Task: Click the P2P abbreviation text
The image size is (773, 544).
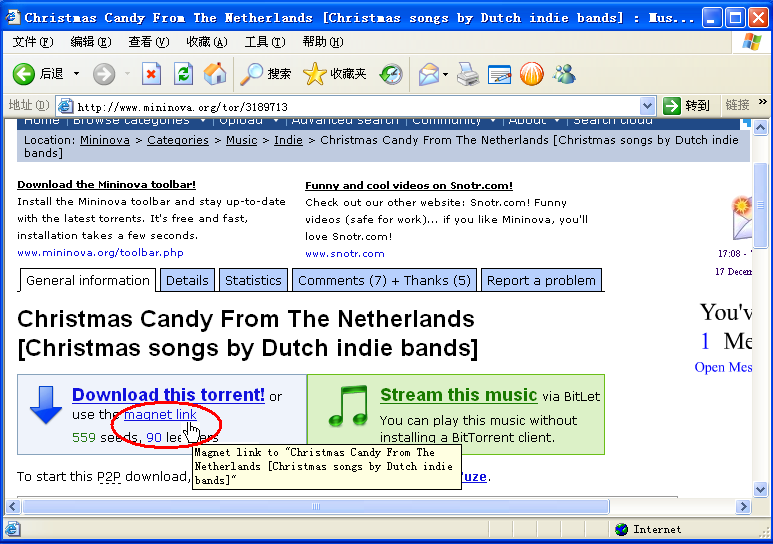Action: 109,476
